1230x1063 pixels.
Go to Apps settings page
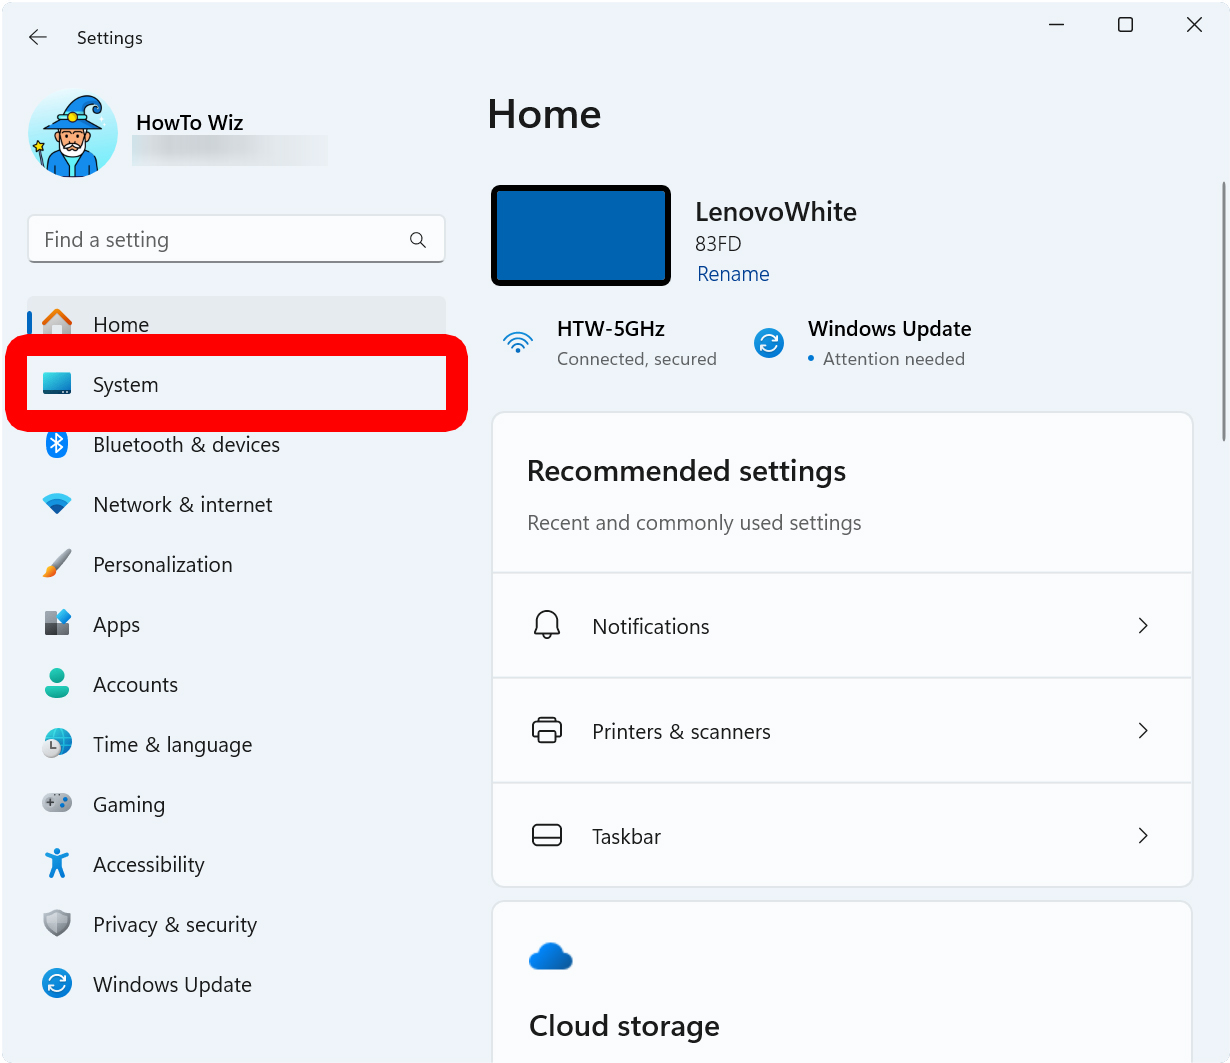pos(116,625)
